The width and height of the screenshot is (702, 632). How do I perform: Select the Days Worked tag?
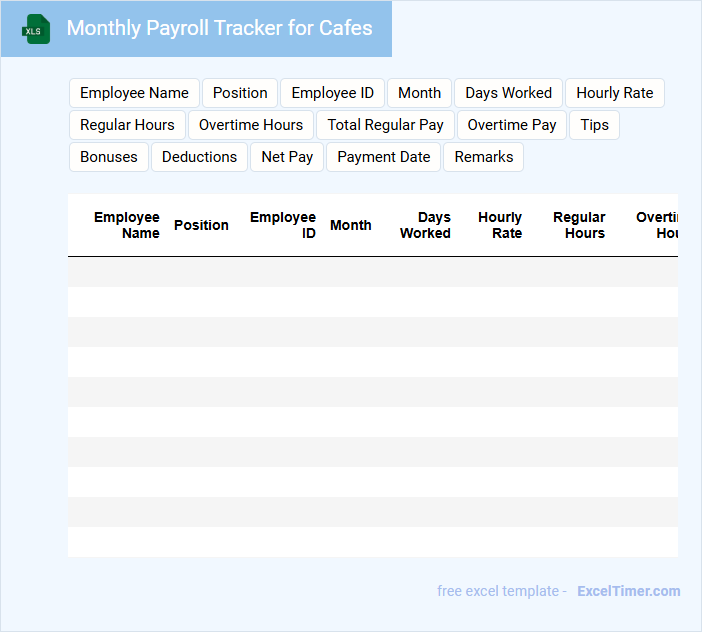pyautogui.click(x=509, y=93)
